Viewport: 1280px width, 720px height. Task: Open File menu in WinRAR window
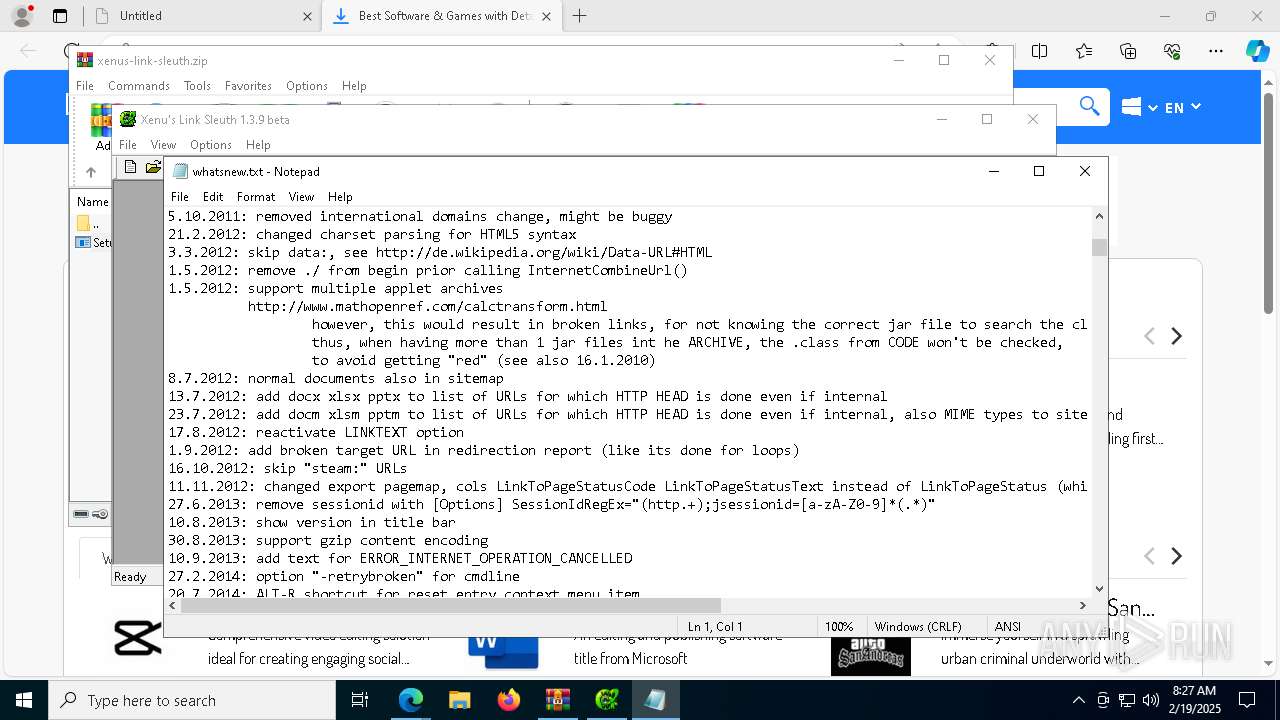[85, 86]
